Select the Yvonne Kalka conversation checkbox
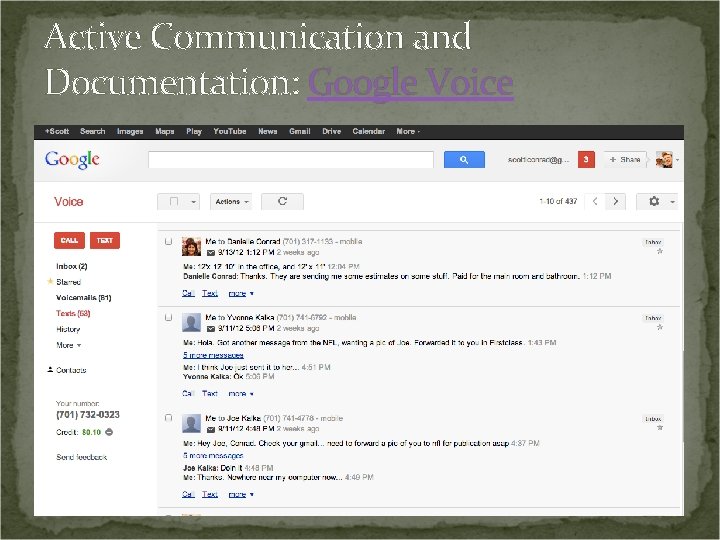This screenshot has width=720, height=540. point(169,317)
